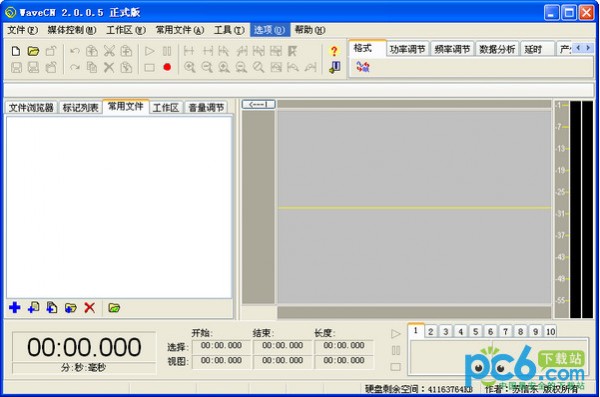Pause playback using the toolbar pause icon
Viewport: 600px width, 397px height.
(167, 51)
